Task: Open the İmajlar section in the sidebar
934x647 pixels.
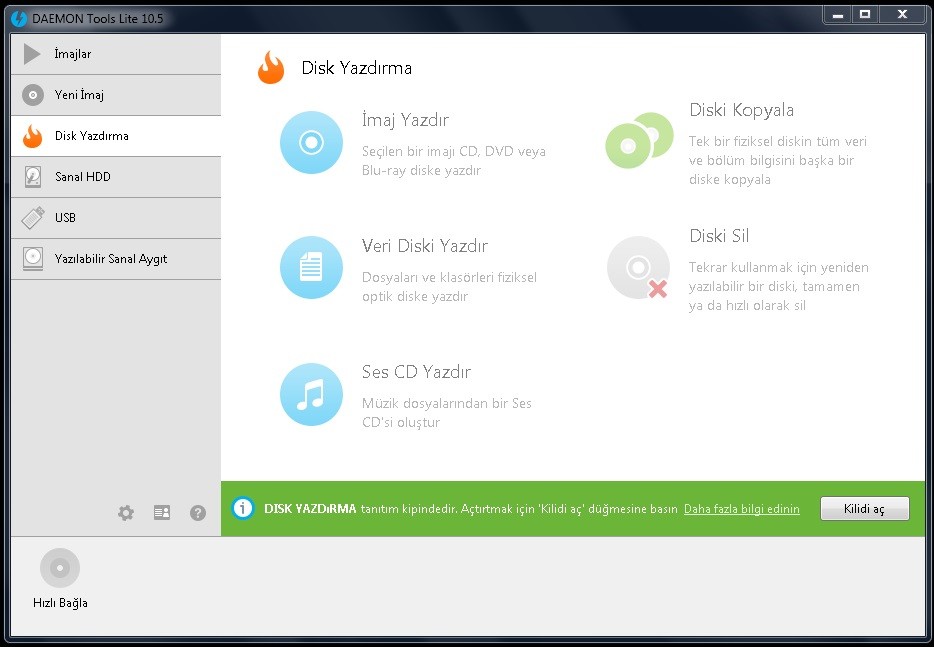Action: coord(116,54)
